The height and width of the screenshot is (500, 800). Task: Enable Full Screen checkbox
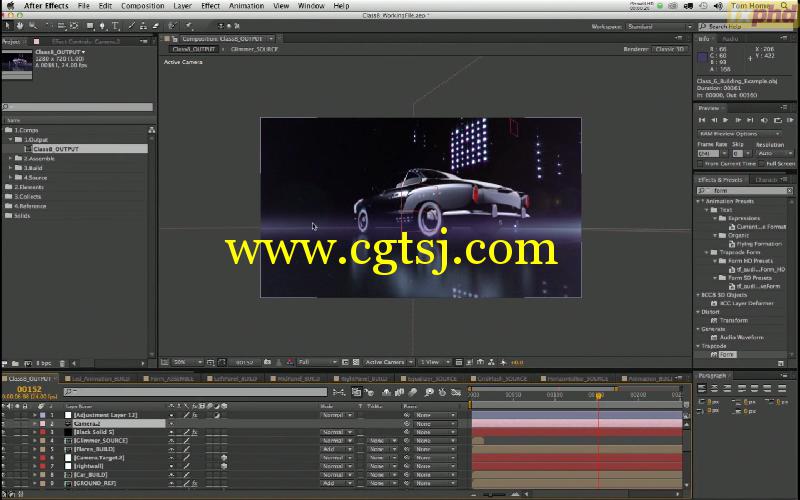click(x=762, y=164)
